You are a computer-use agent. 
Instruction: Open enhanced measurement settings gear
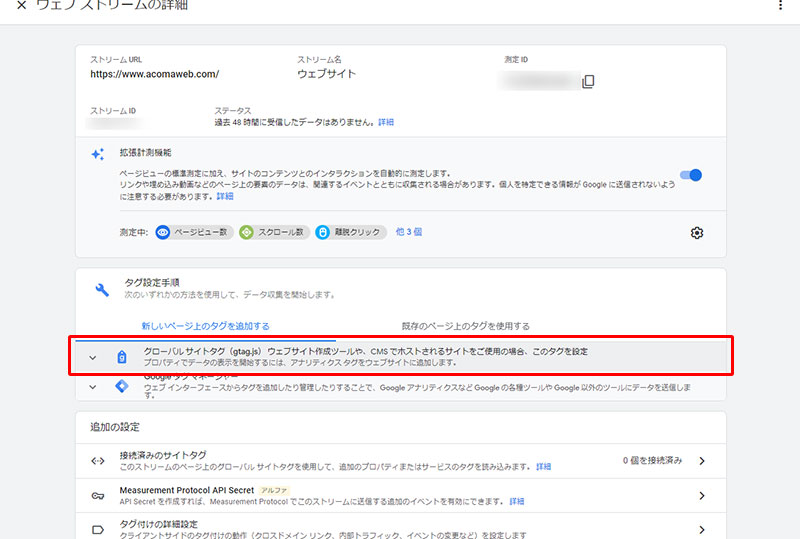click(x=696, y=233)
